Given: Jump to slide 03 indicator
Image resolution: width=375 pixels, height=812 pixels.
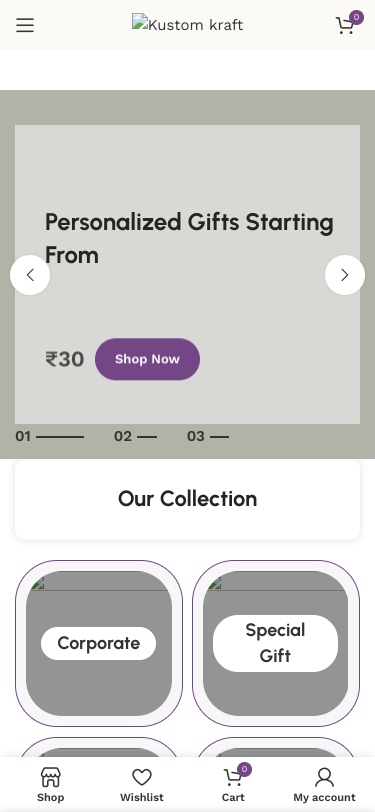Looking at the screenshot, I should pos(208,437).
